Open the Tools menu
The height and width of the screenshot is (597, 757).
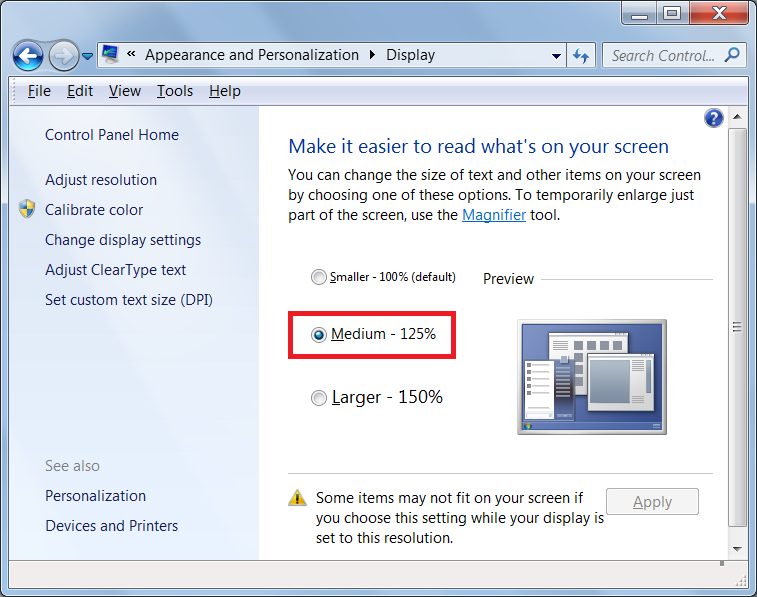(x=175, y=91)
